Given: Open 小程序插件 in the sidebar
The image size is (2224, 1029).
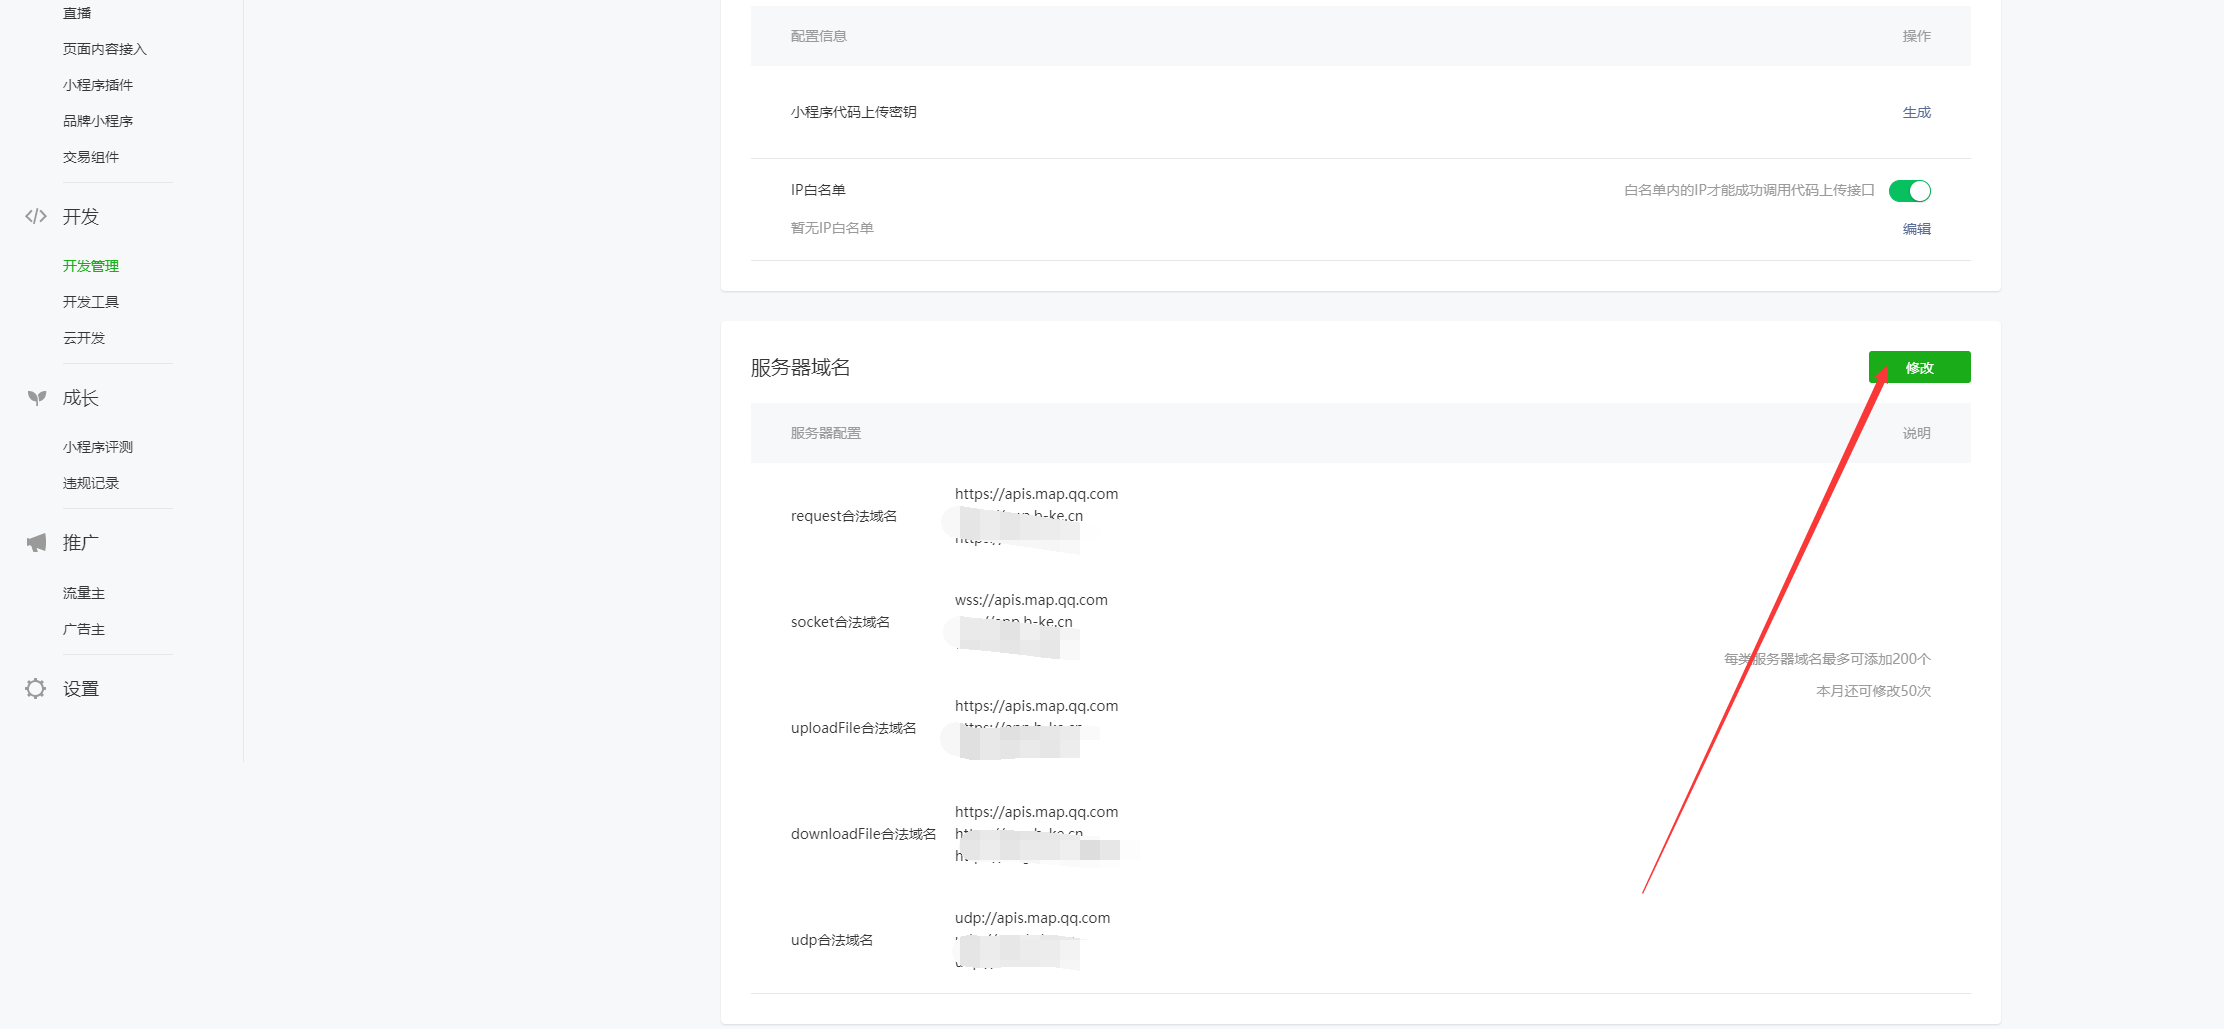Looking at the screenshot, I should [98, 85].
